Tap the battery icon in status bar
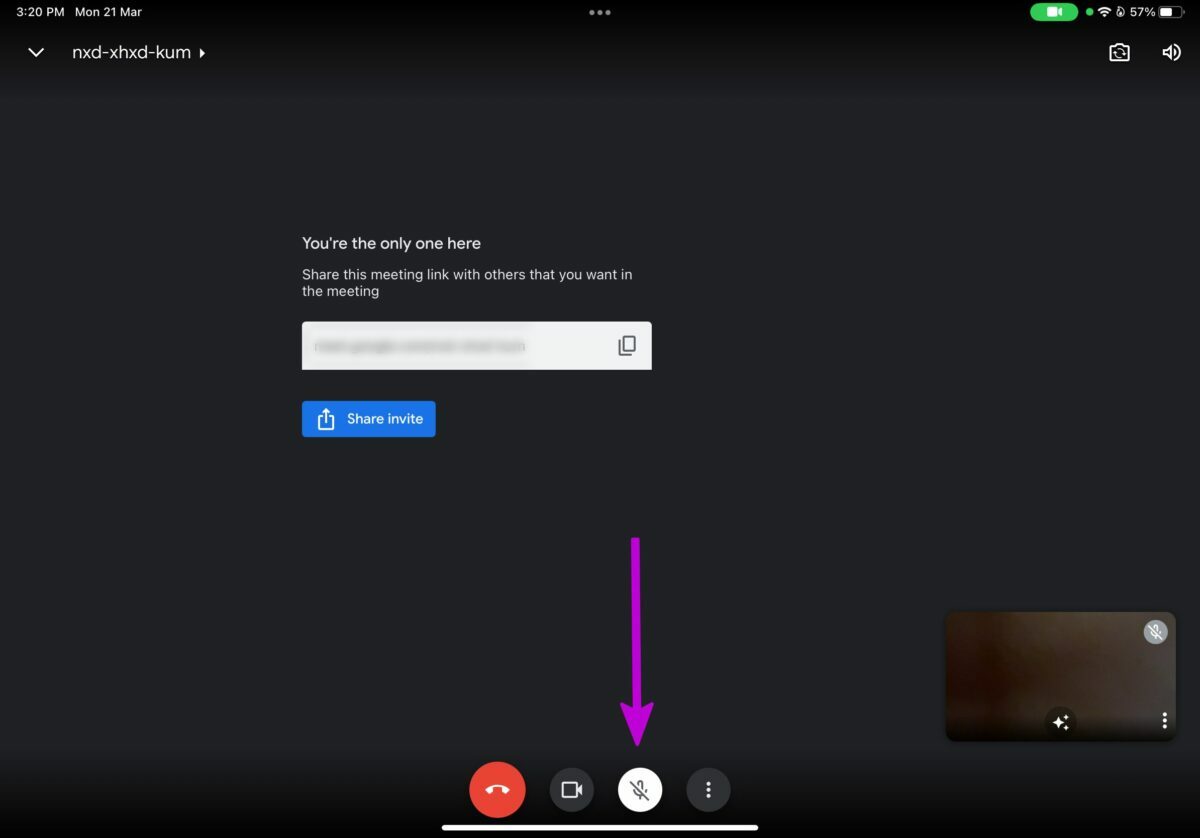 tap(1171, 12)
